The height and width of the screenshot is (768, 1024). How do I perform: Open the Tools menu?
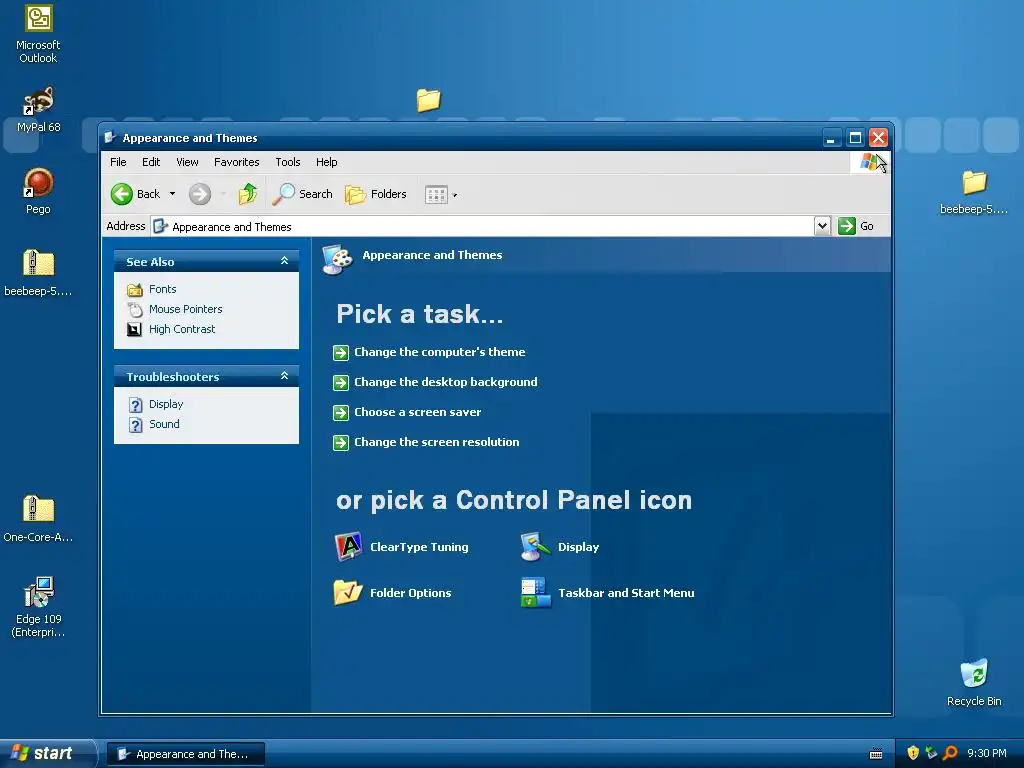click(288, 162)
